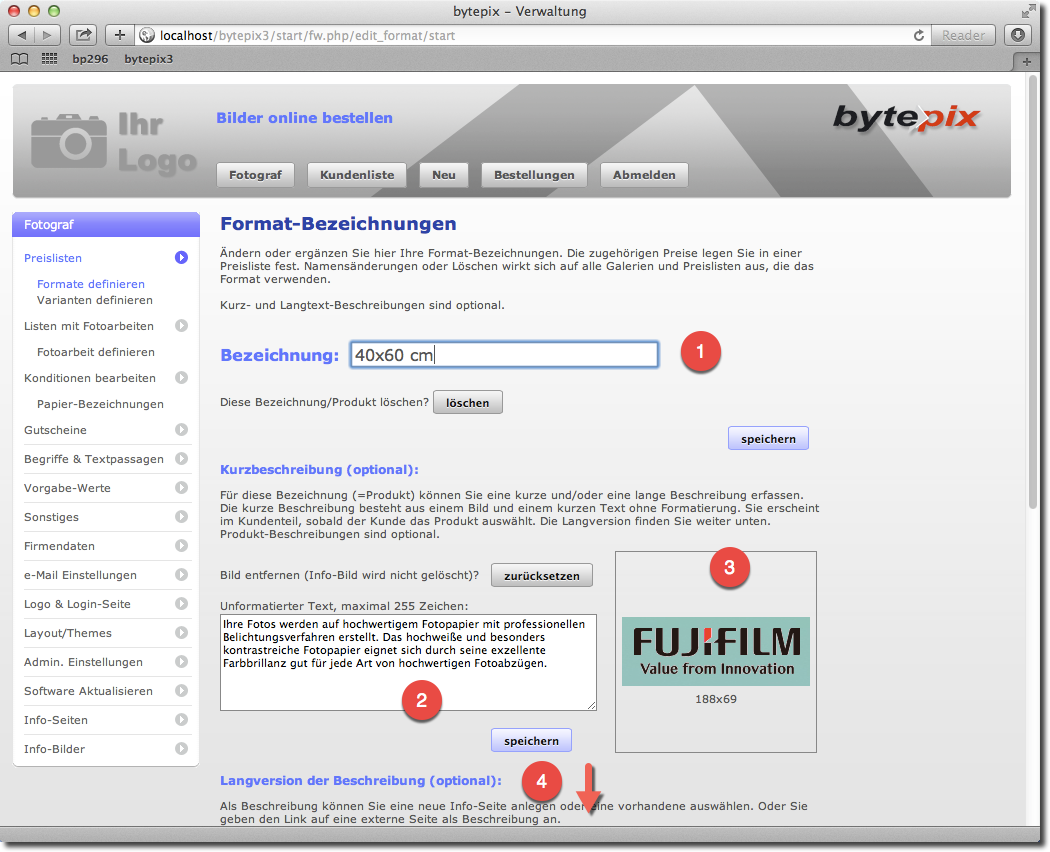
Task: Open Fotoarbeit definieren in the sidebar
Action: pyautogui.click(x=96, y=352)
